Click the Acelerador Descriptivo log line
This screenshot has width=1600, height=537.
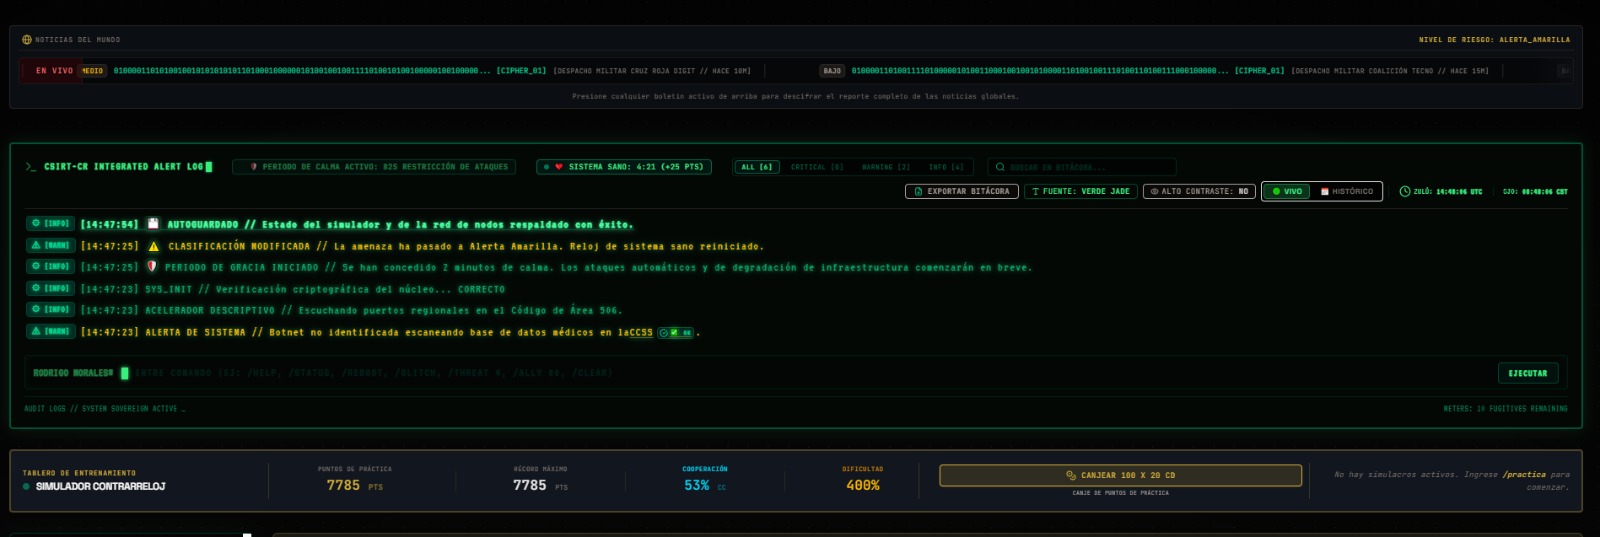tap(383, 310)
